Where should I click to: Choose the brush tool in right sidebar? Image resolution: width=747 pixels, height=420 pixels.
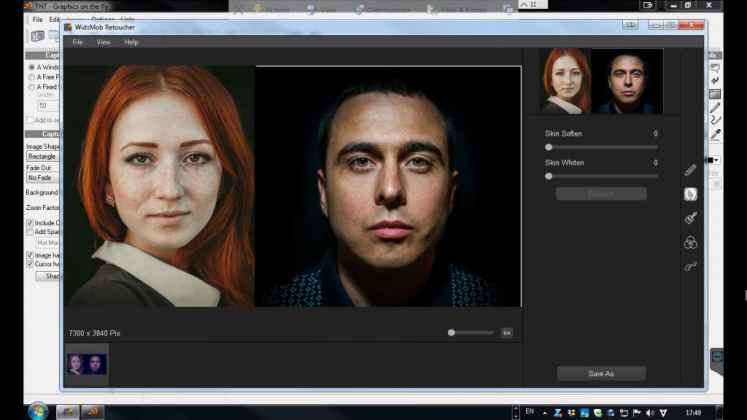(690, 218)
